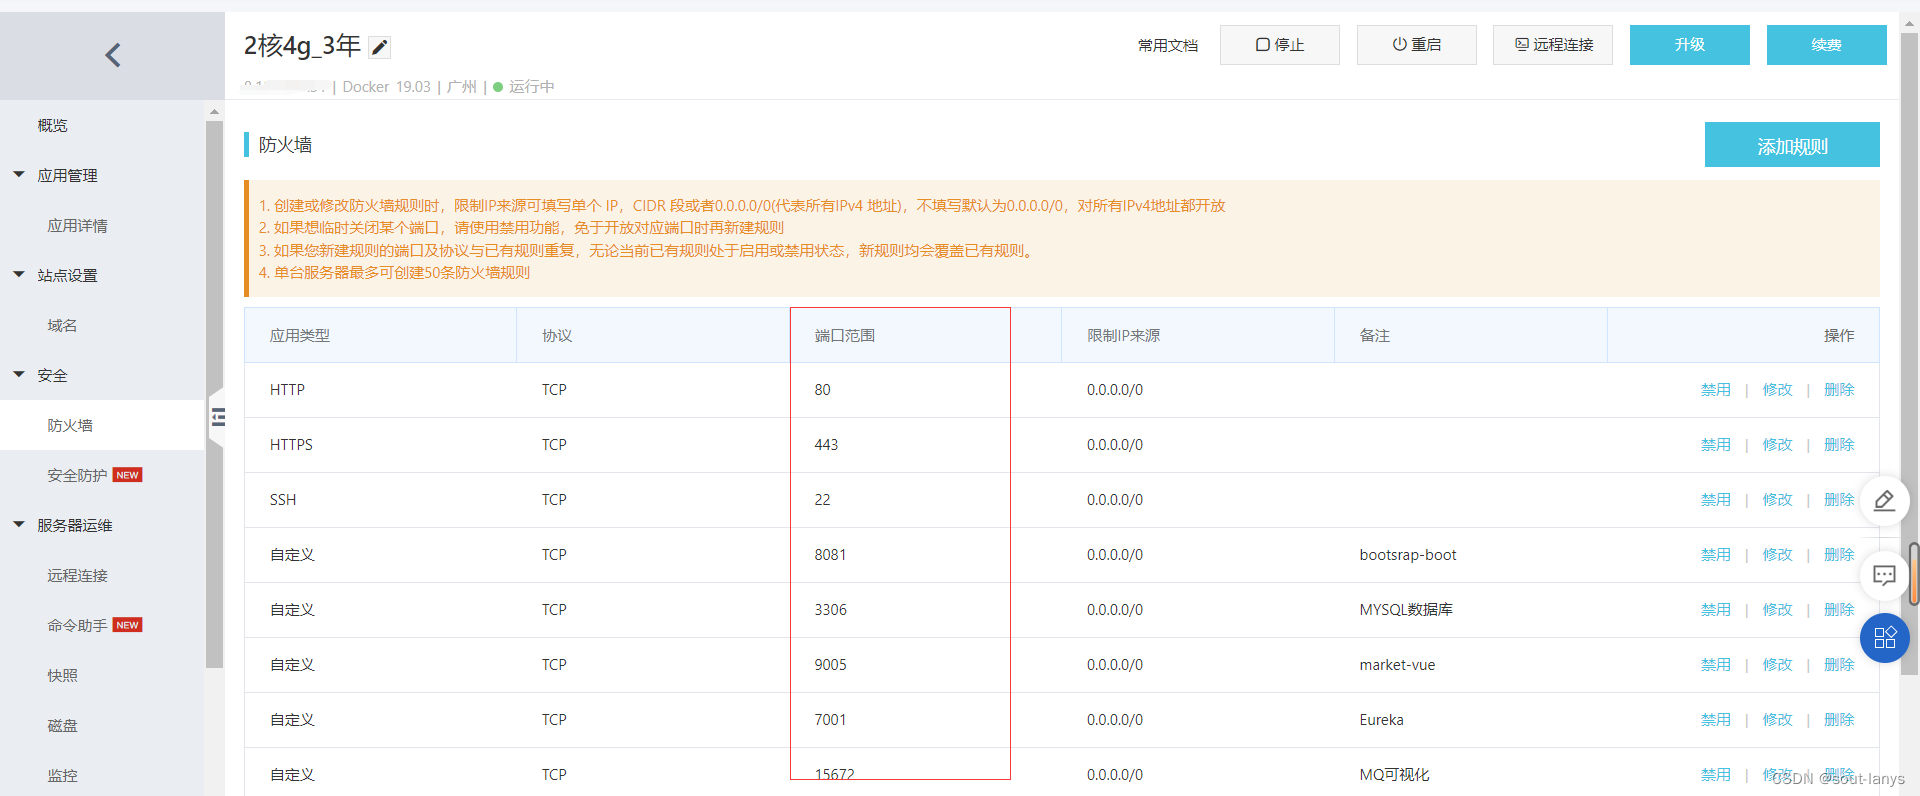Add a firewall rule with 添加规则
Viewport: 1920px width, 796px height.
[x=1792, y=145]
